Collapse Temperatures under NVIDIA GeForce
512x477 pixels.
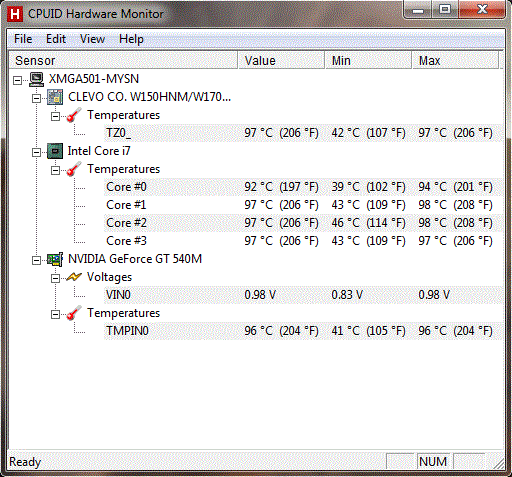point(55,314)
